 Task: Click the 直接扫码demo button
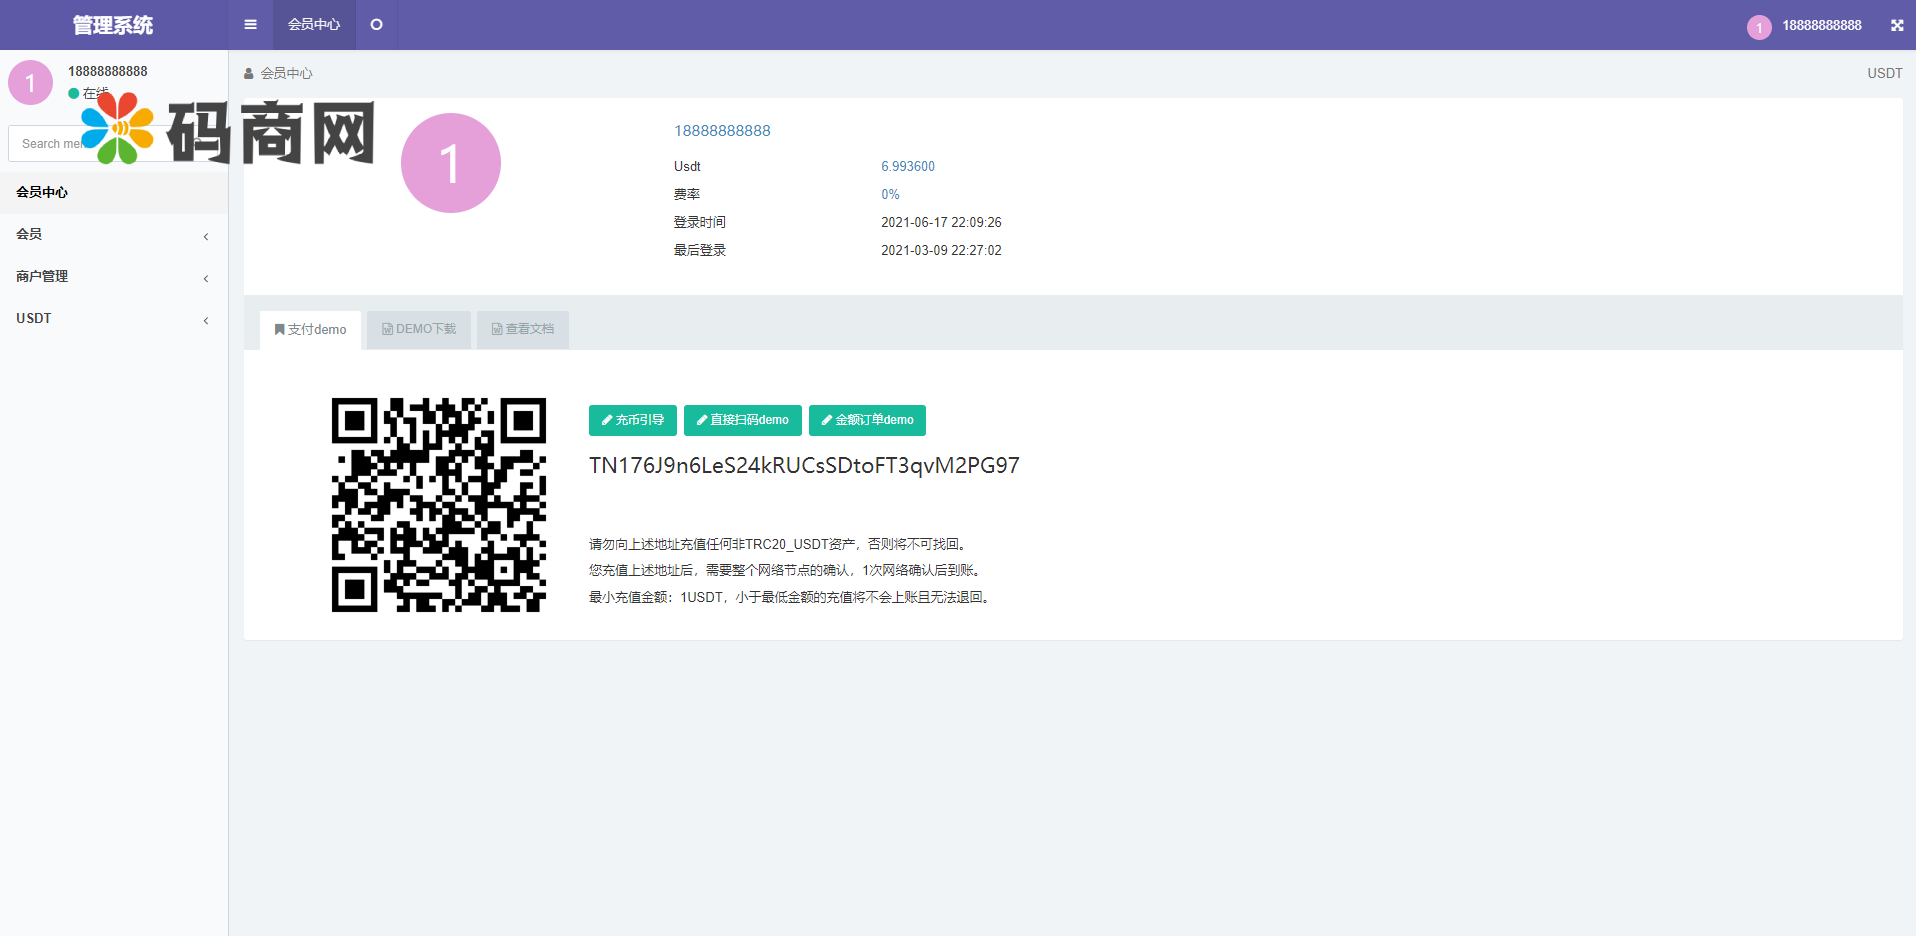pos(742,420)
